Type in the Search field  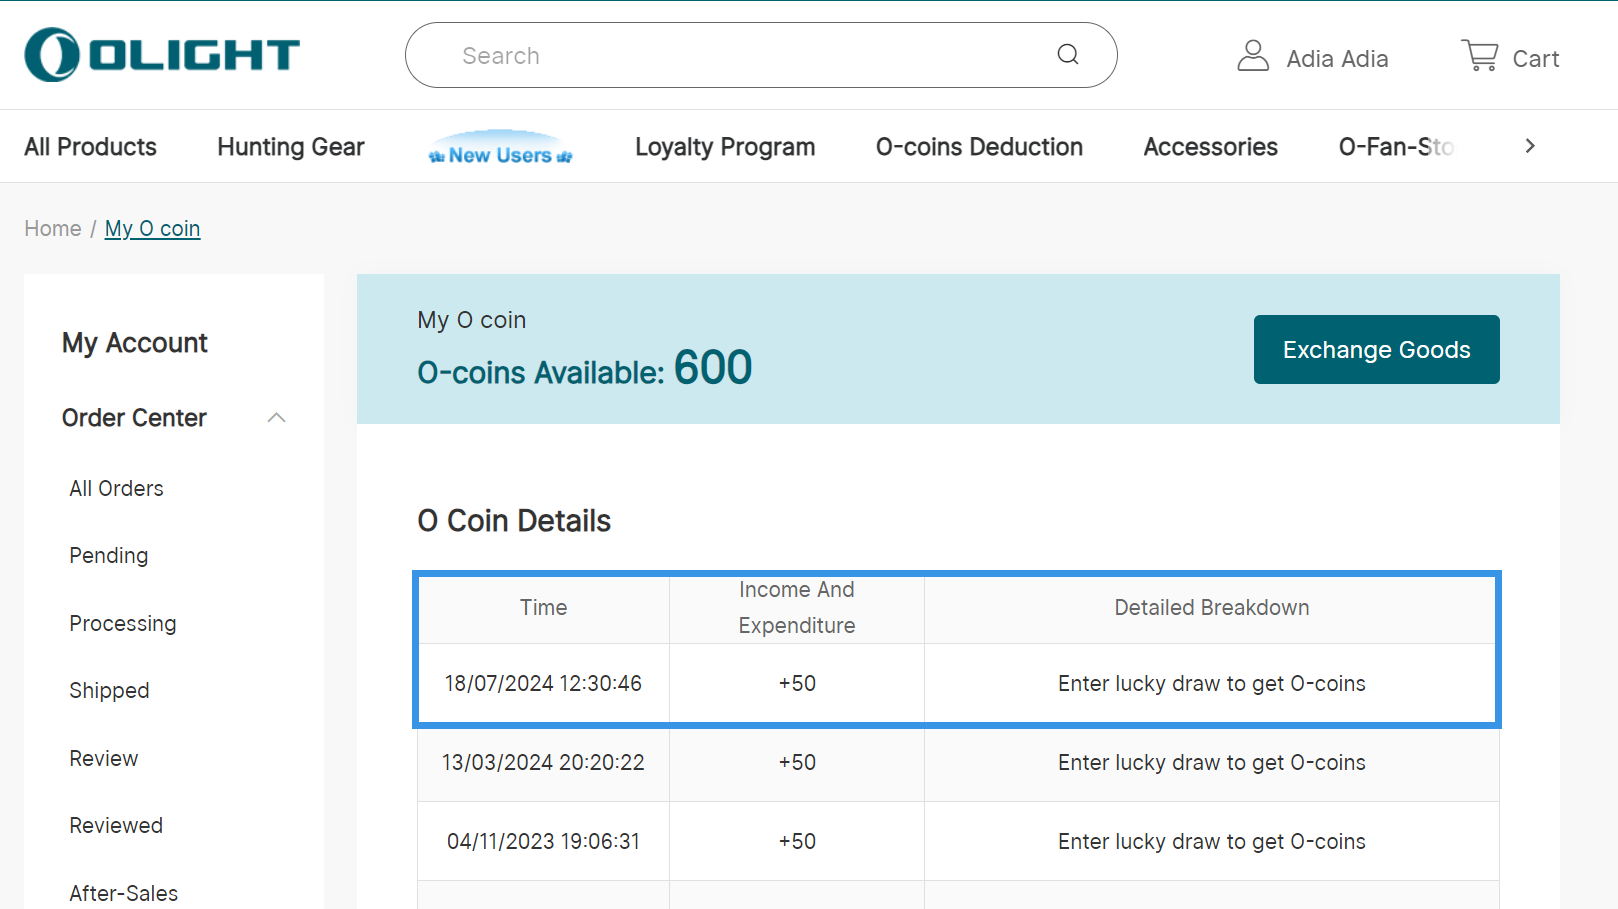(740, 56)
